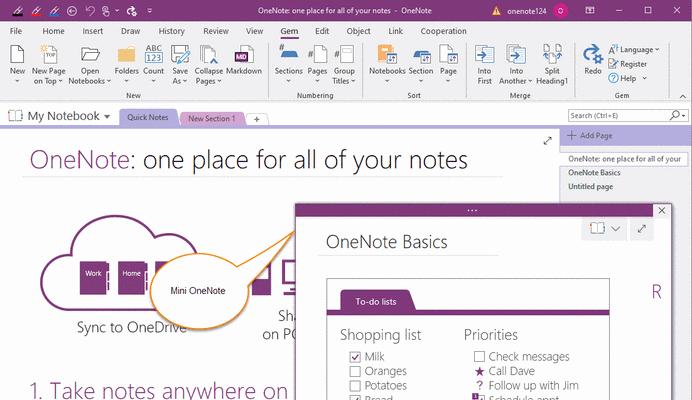
Task: Click the Back arrow in quick access toolbar
Action: [x=72, y=11]
